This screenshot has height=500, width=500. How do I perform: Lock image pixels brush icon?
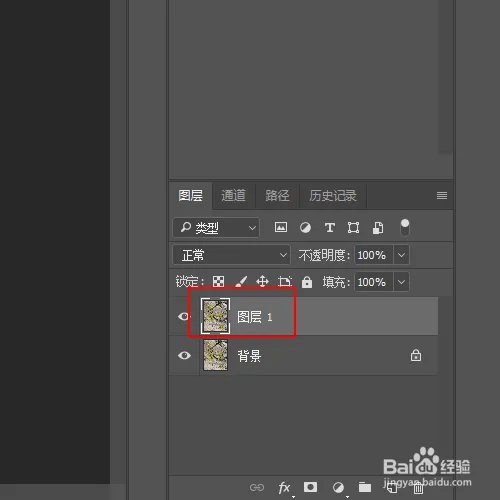click(241, 281)
